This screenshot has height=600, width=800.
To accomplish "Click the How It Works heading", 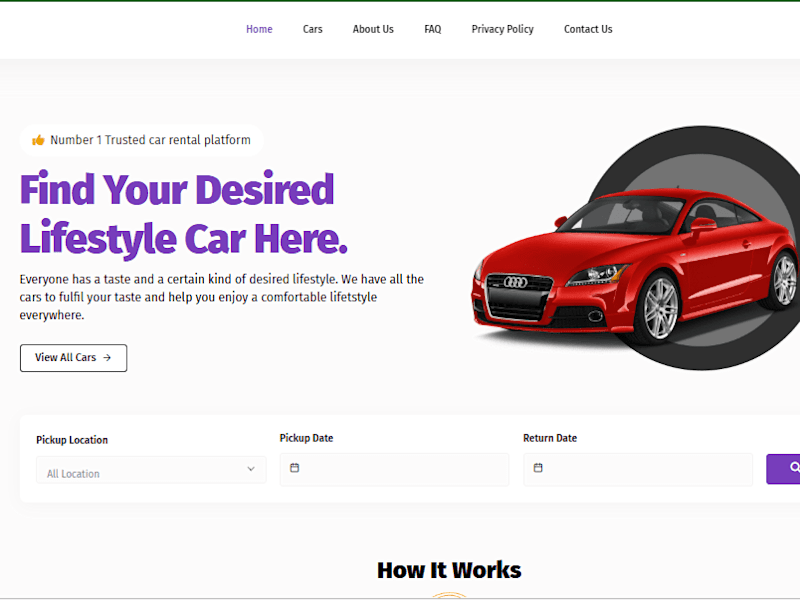I will click(x=449, y=570).
